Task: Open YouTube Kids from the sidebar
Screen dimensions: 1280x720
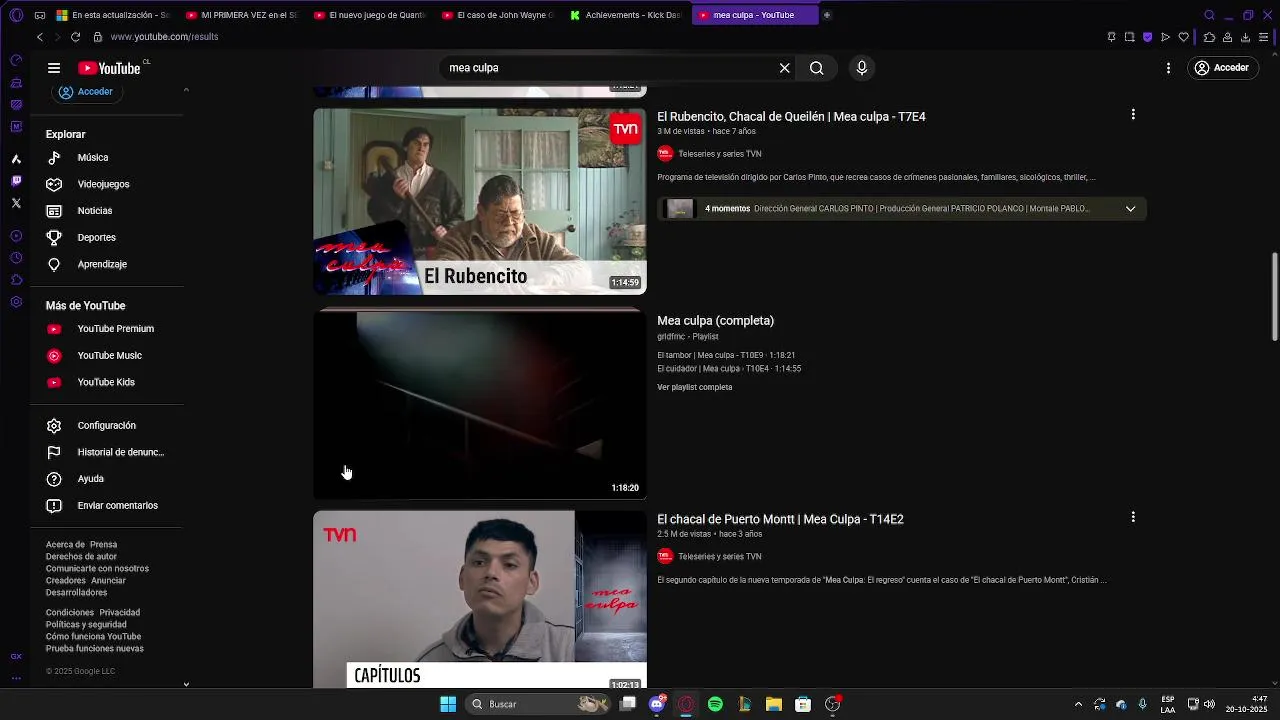Action: click(x=105, y=382)
